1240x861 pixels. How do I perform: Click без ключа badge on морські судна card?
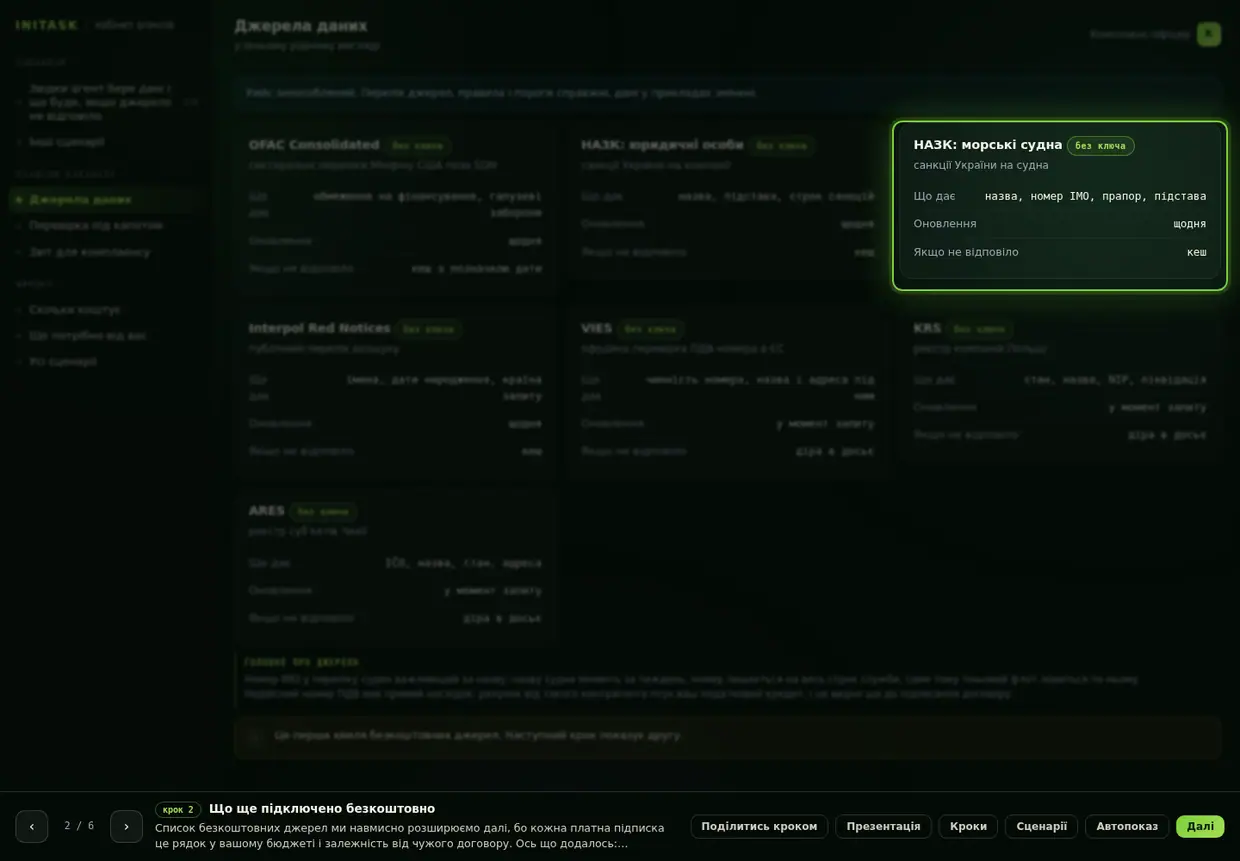pos(1100,146)
